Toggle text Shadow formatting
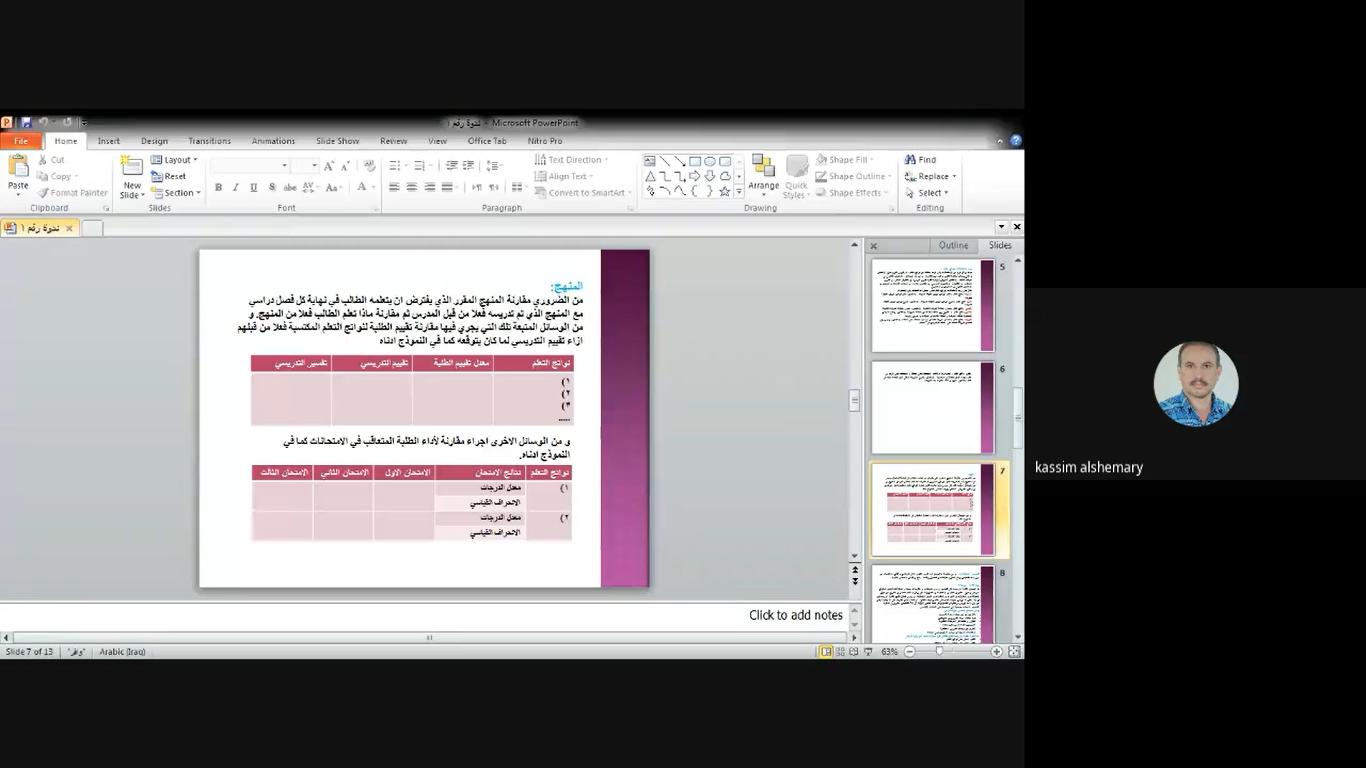 coord(272,188)
